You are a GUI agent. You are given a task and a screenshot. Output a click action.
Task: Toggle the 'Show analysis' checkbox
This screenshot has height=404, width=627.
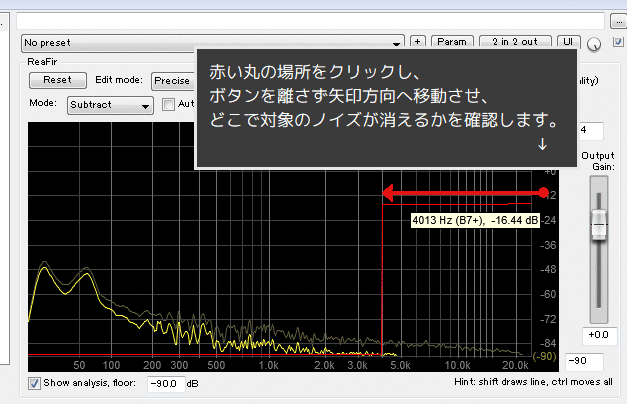coord(35,383)
